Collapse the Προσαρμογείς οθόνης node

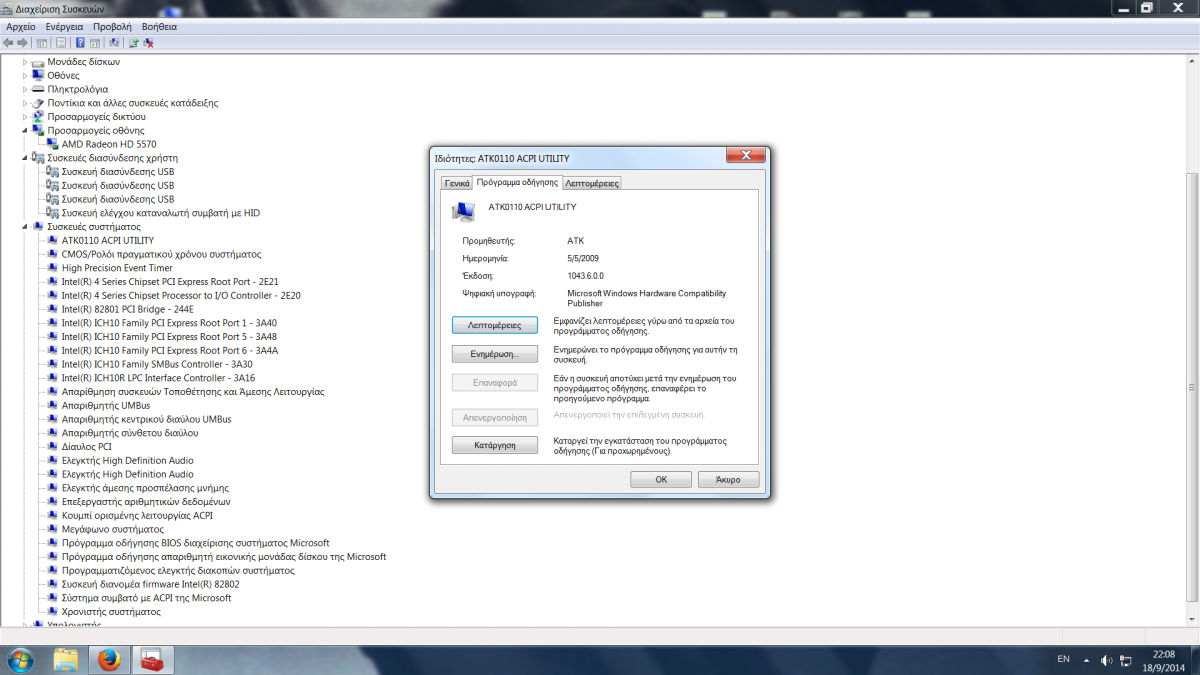(x=25, y=130)
